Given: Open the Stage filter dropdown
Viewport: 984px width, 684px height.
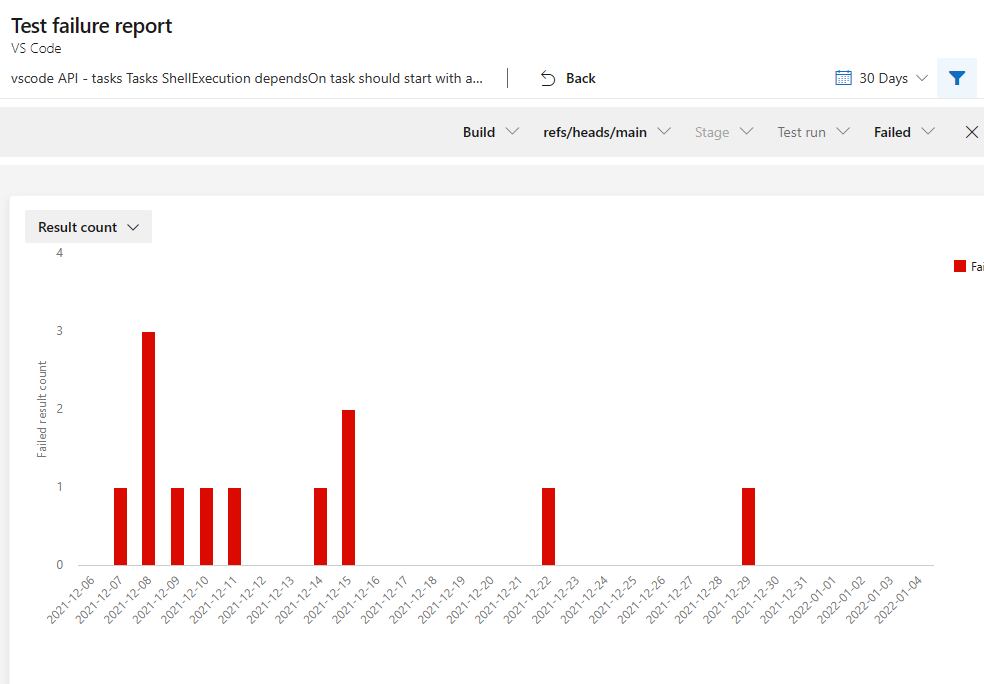Looking at the screenshot, I should click(x=724, y=132).
